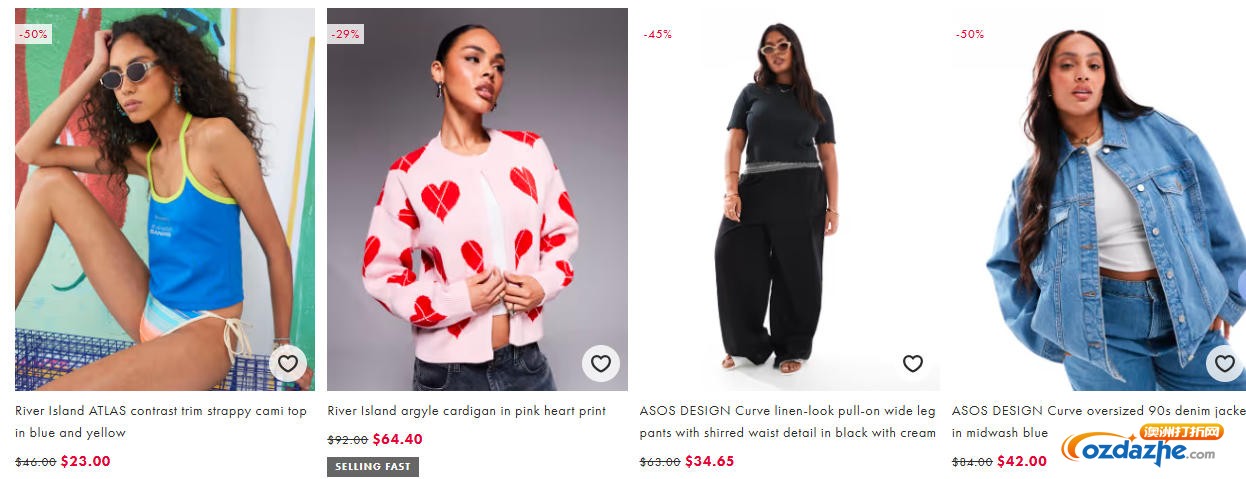
Task: Click the ozdazhe.com watermark logo
Action: [1142, 446]
